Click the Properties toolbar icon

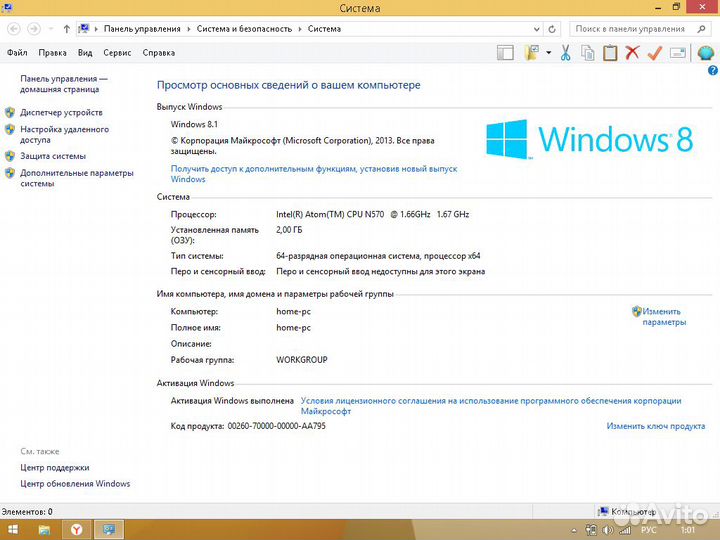tap(677, 53)
